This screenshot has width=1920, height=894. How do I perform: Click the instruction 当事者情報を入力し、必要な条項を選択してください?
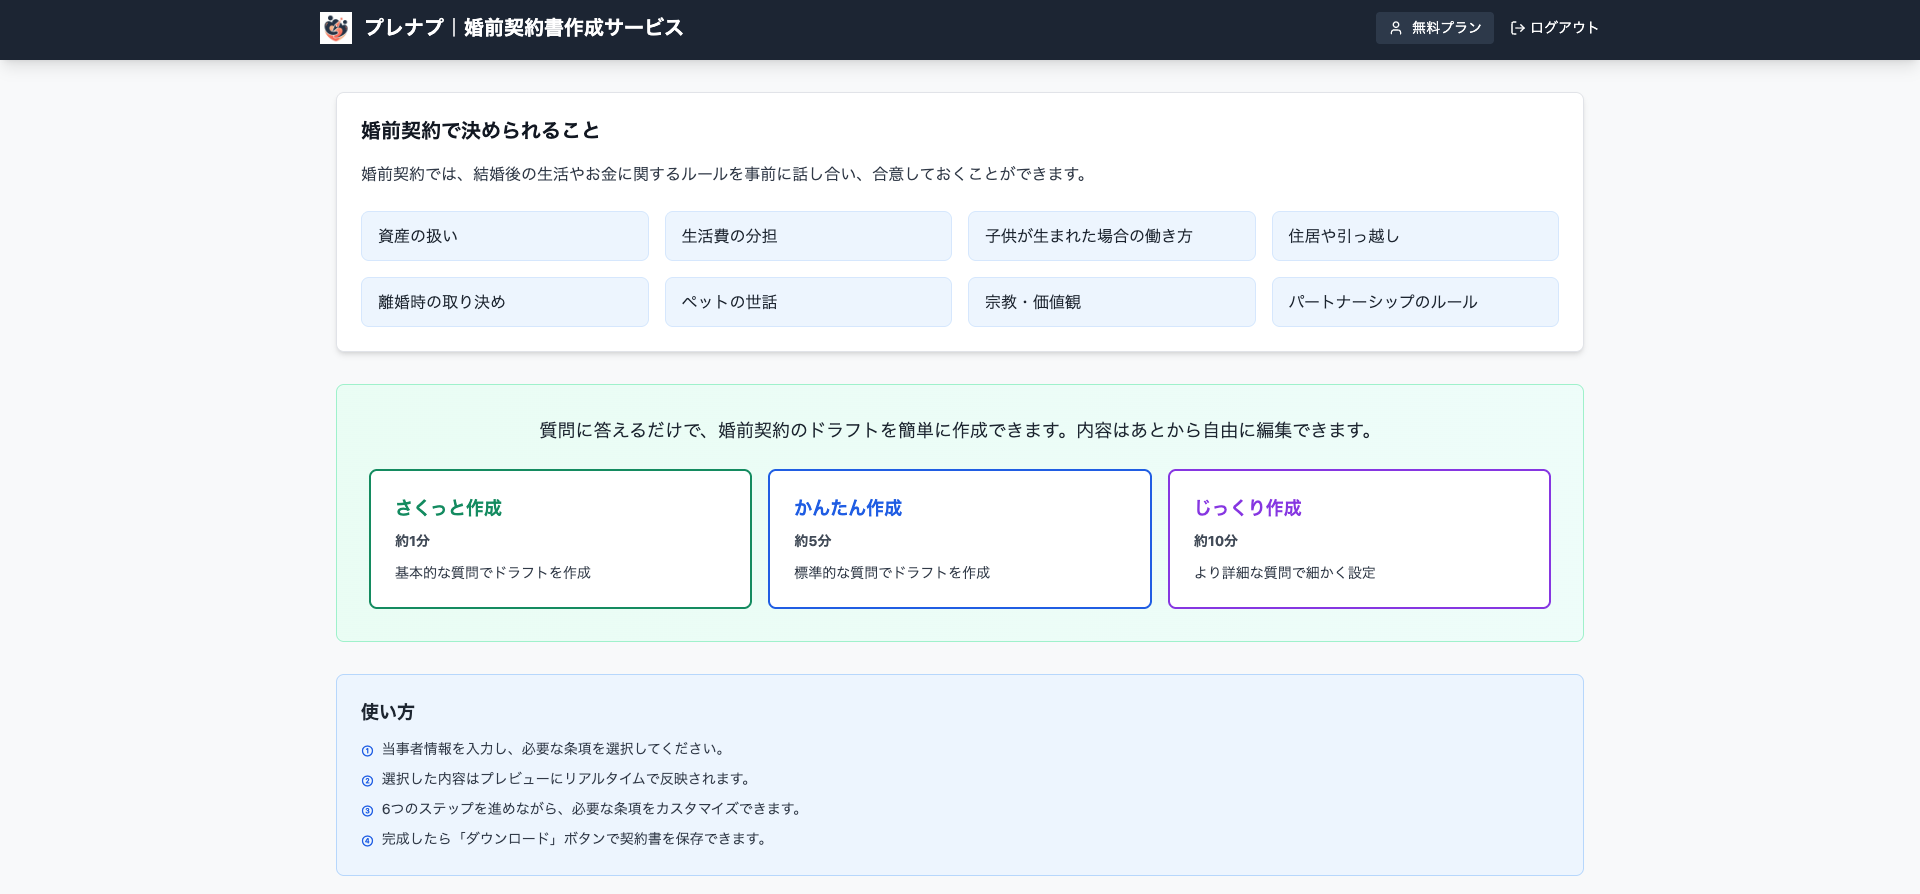(555, 749)
